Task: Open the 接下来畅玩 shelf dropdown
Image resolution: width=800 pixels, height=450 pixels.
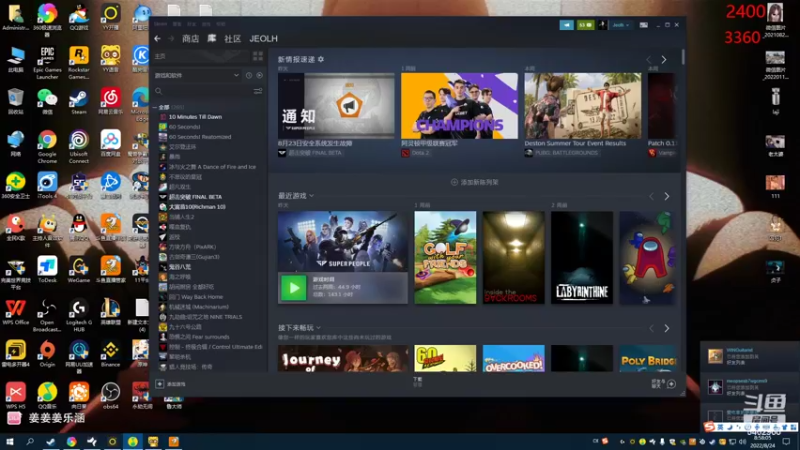Action: pos(318,328)
